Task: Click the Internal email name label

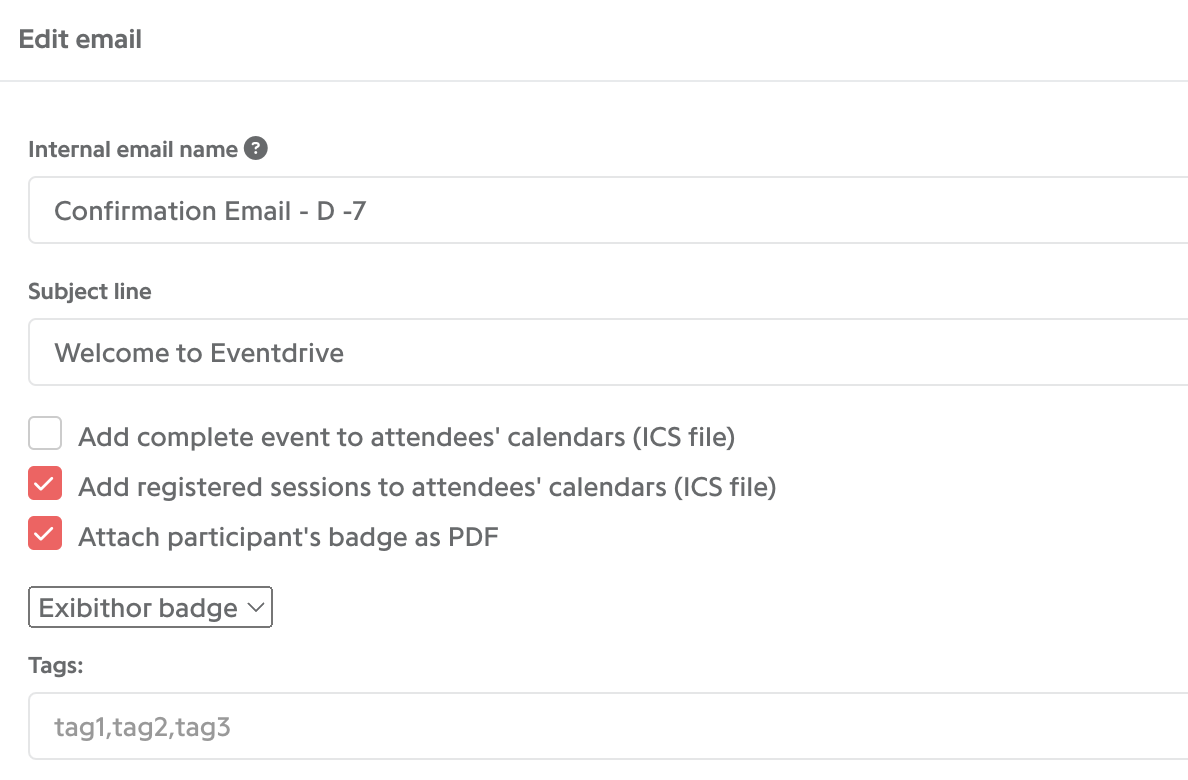Action: [133, 149]
